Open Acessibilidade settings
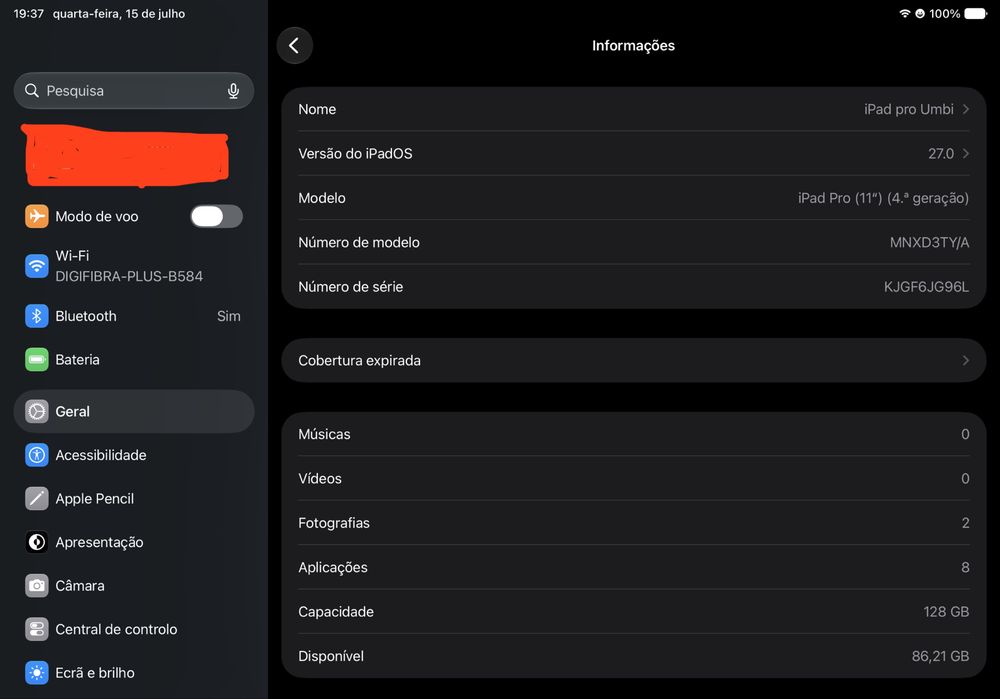The image size is (1000, 699). [134, 455]
